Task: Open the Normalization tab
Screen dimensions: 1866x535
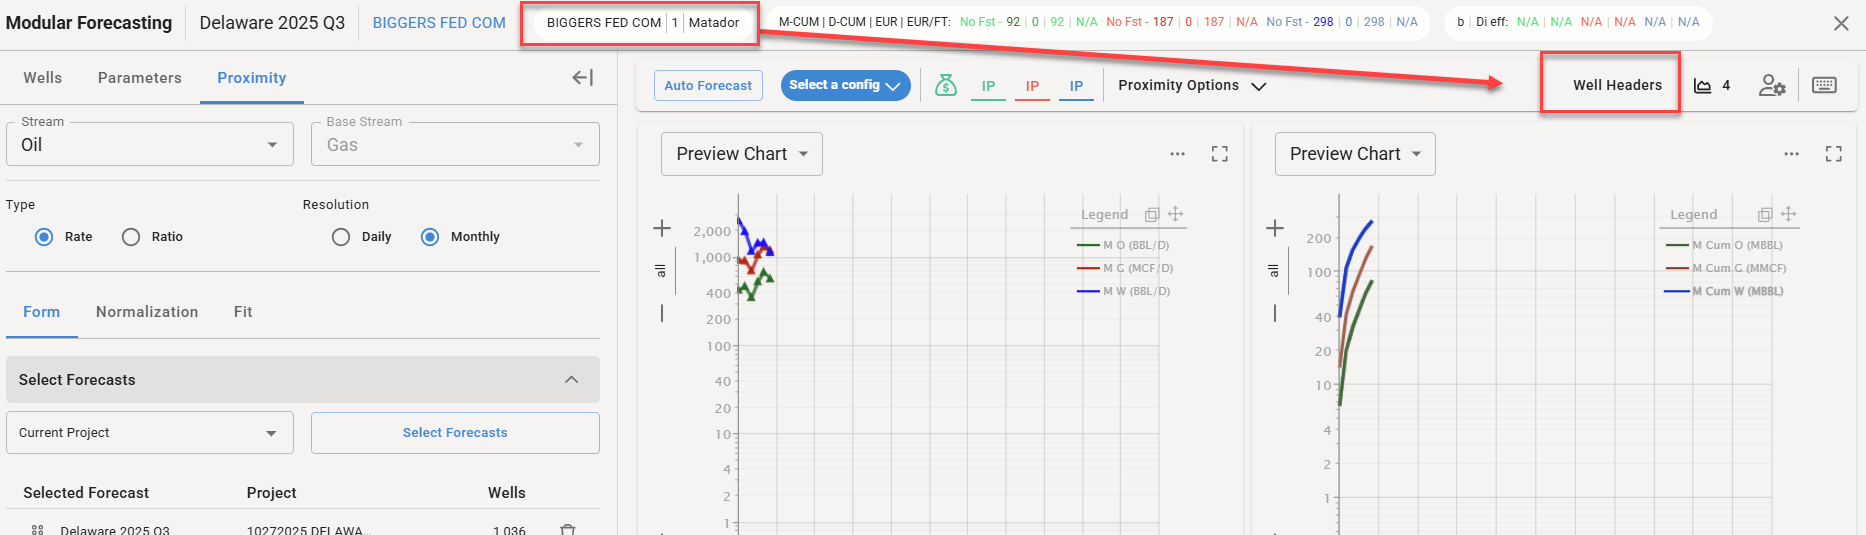Action: coord(147,312)
